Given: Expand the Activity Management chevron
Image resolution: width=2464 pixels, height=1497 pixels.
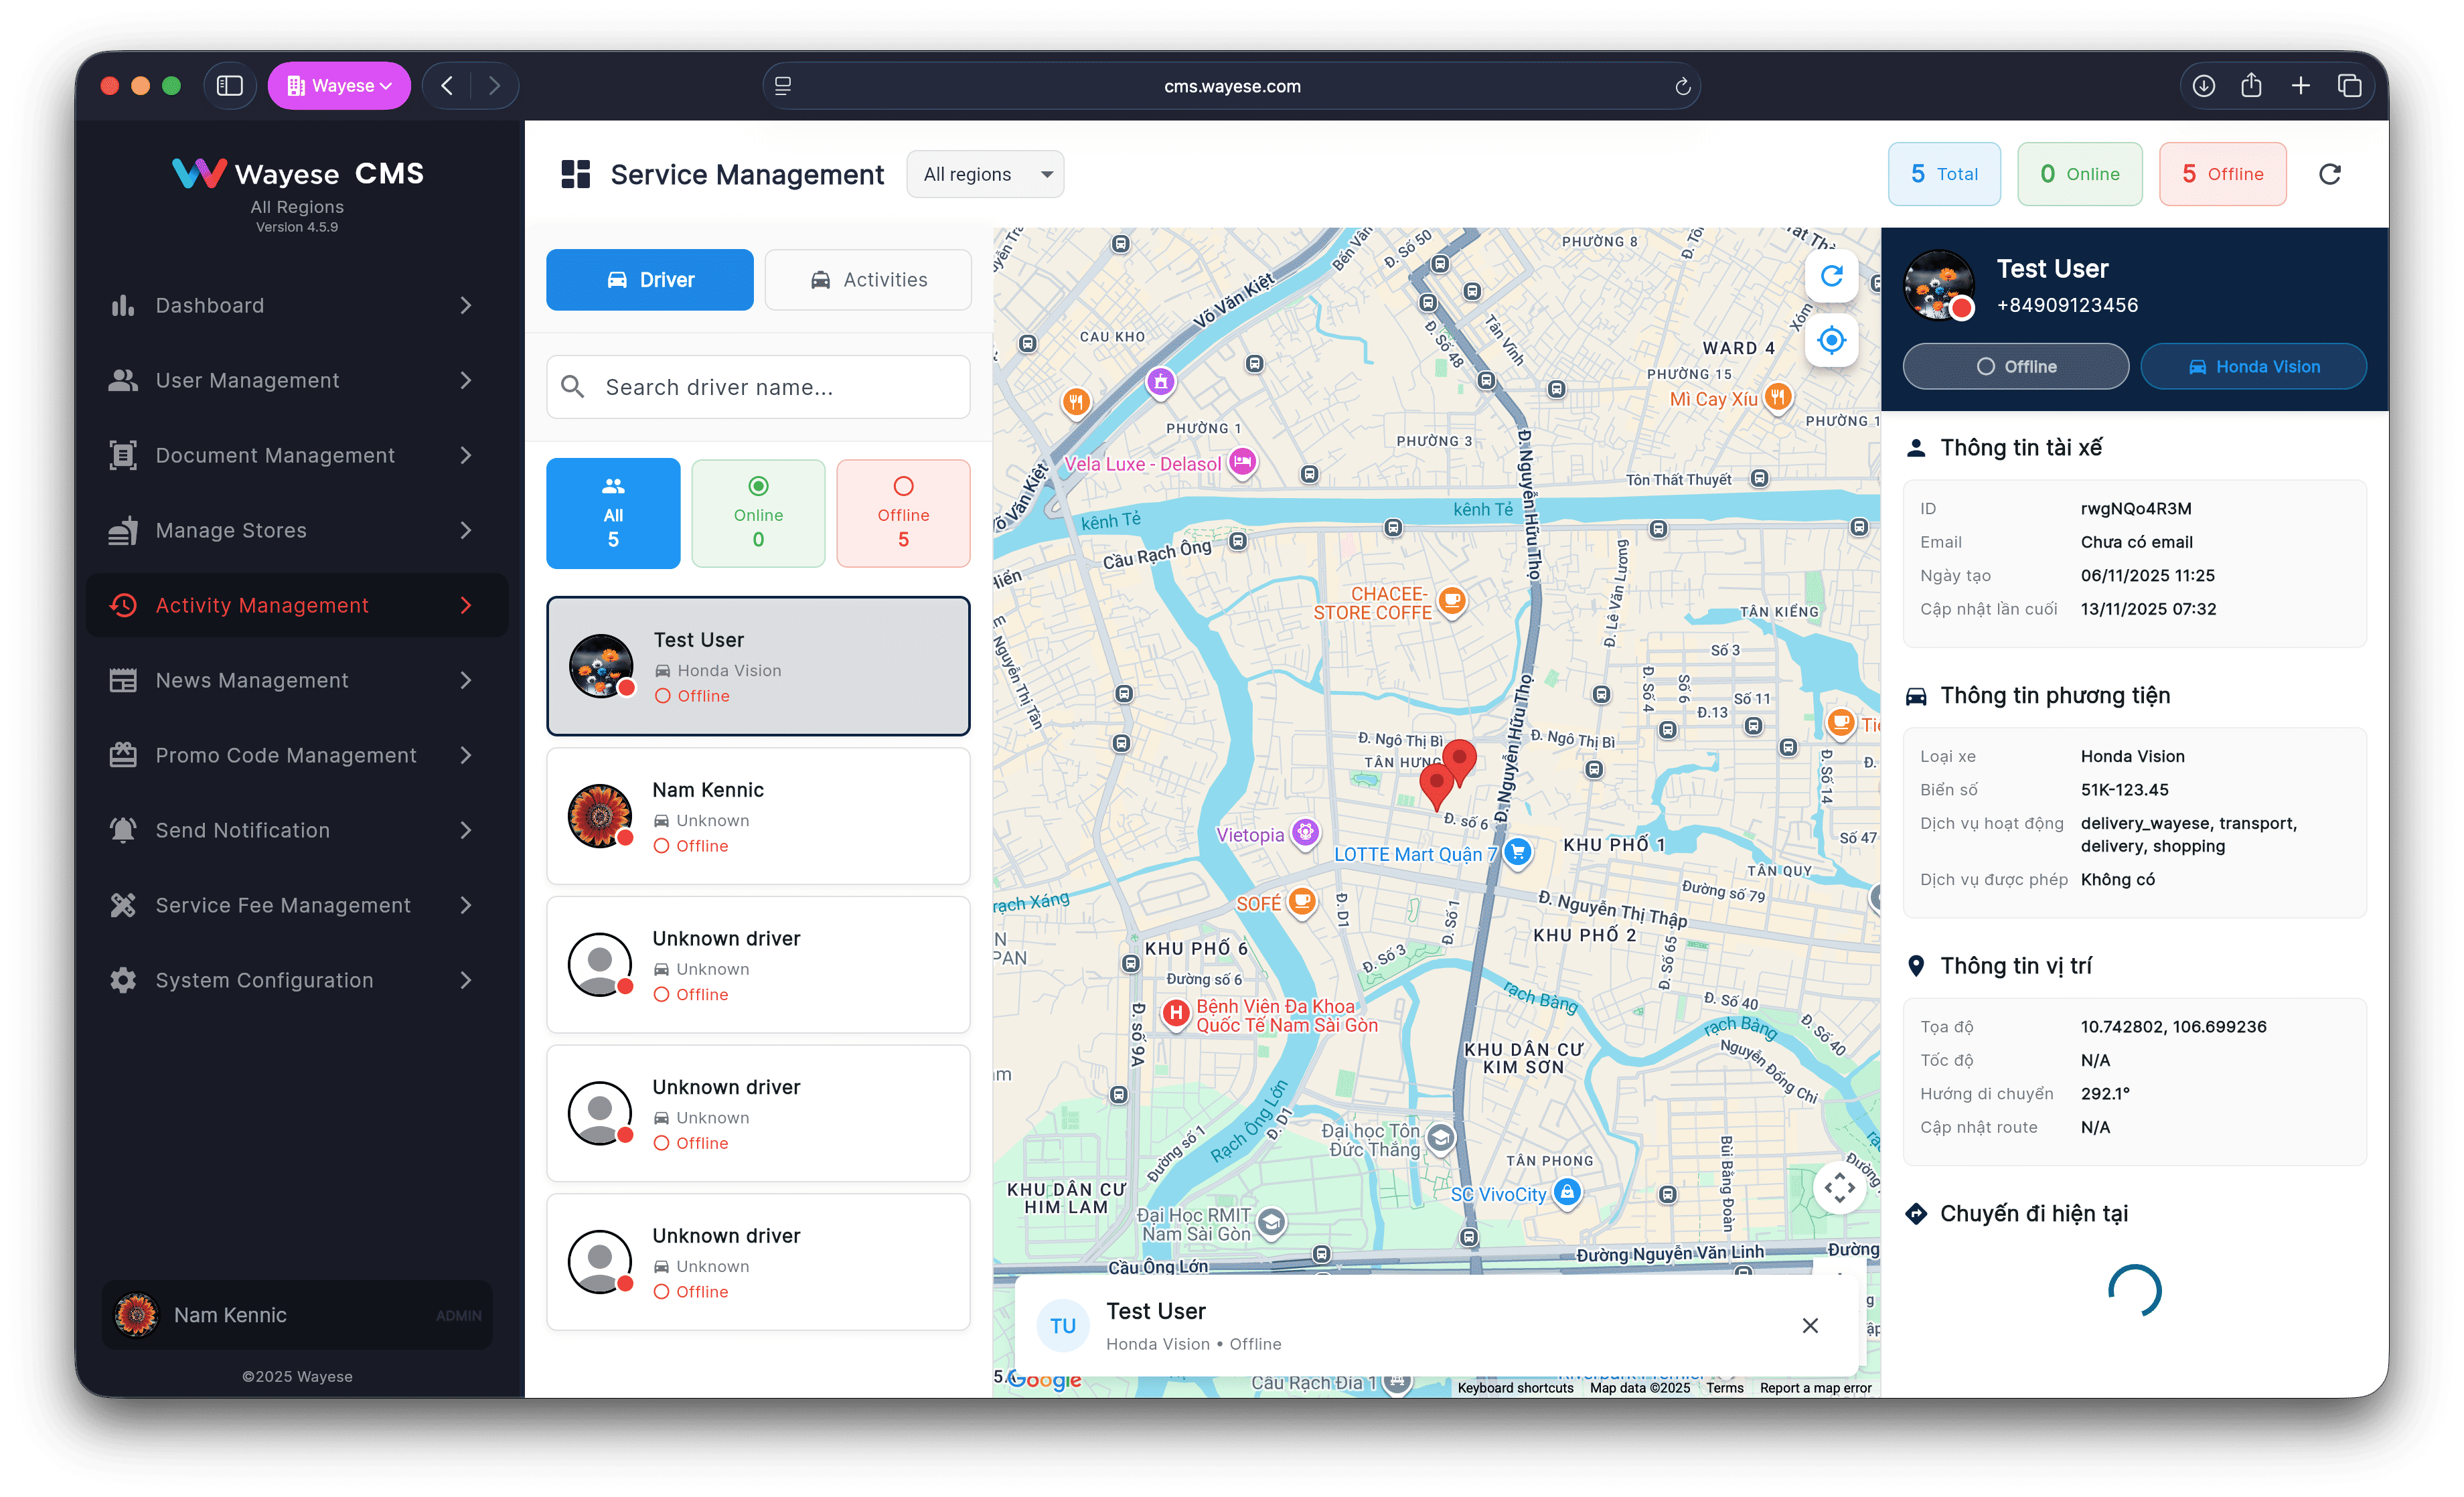Looking at the screenshot, I should pyautogui.click(x=466, y=605).
